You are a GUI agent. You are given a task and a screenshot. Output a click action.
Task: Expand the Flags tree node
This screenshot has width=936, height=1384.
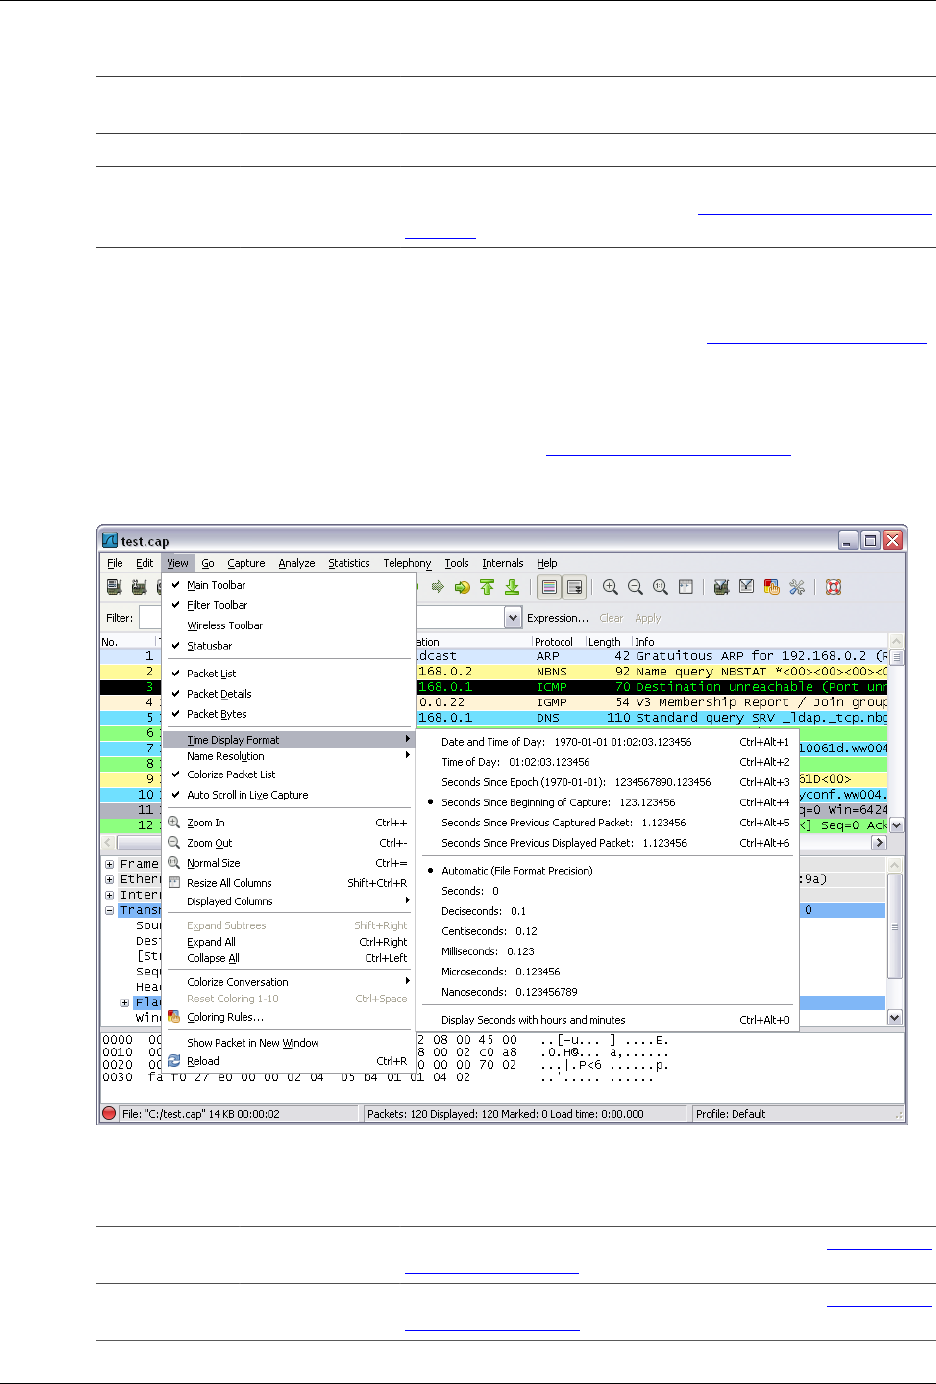coord(125,1002)
